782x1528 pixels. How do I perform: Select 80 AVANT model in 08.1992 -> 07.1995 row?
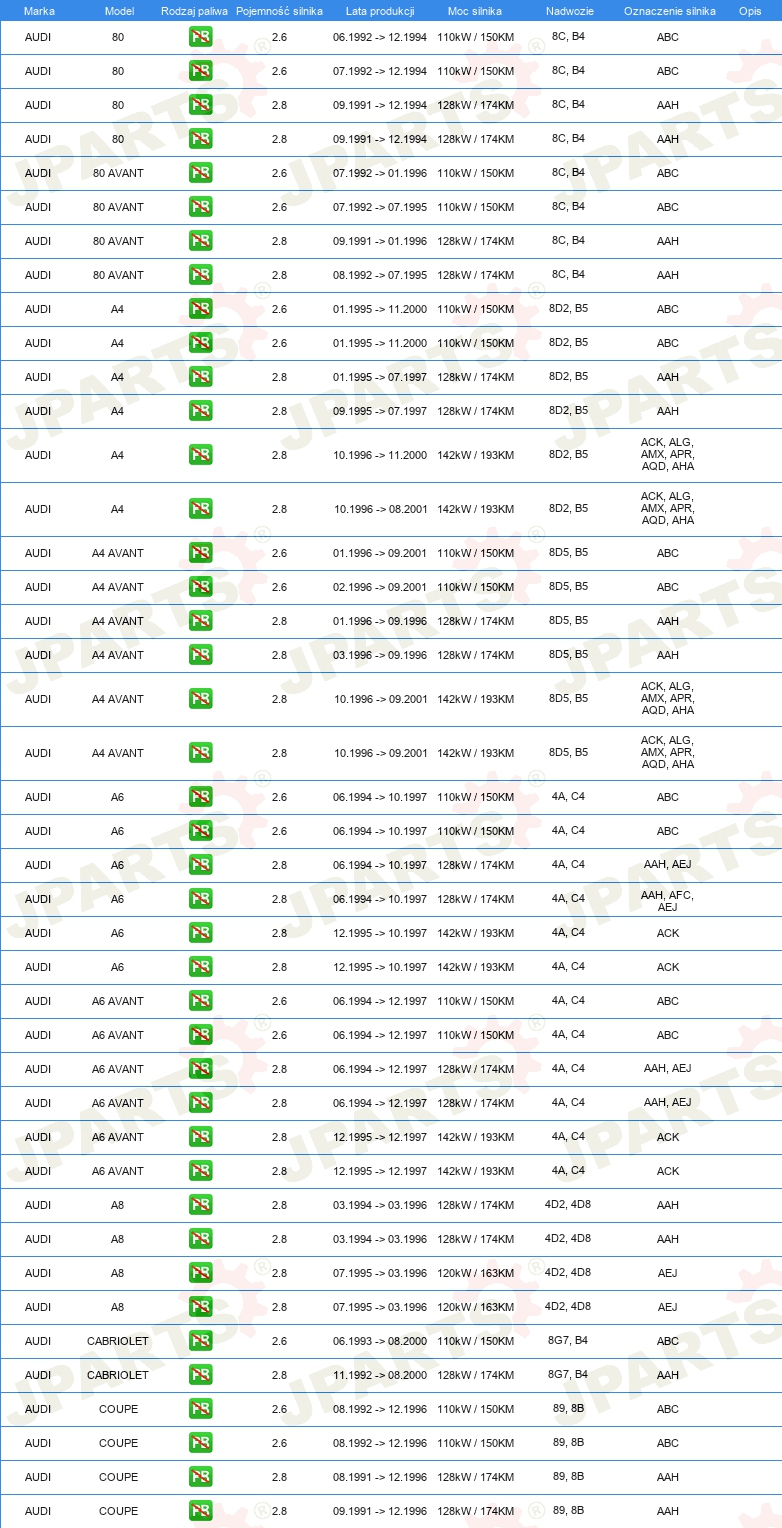pyautogui.click(x=118, y=275)
